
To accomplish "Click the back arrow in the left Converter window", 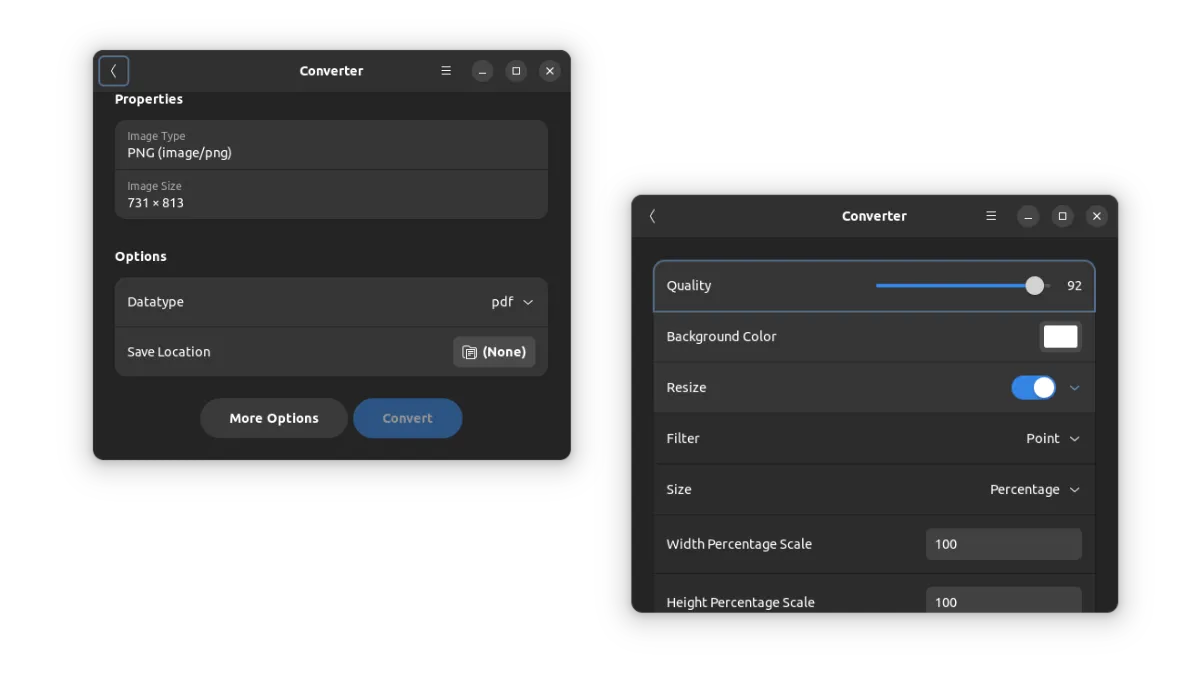I will pos(113,70).
